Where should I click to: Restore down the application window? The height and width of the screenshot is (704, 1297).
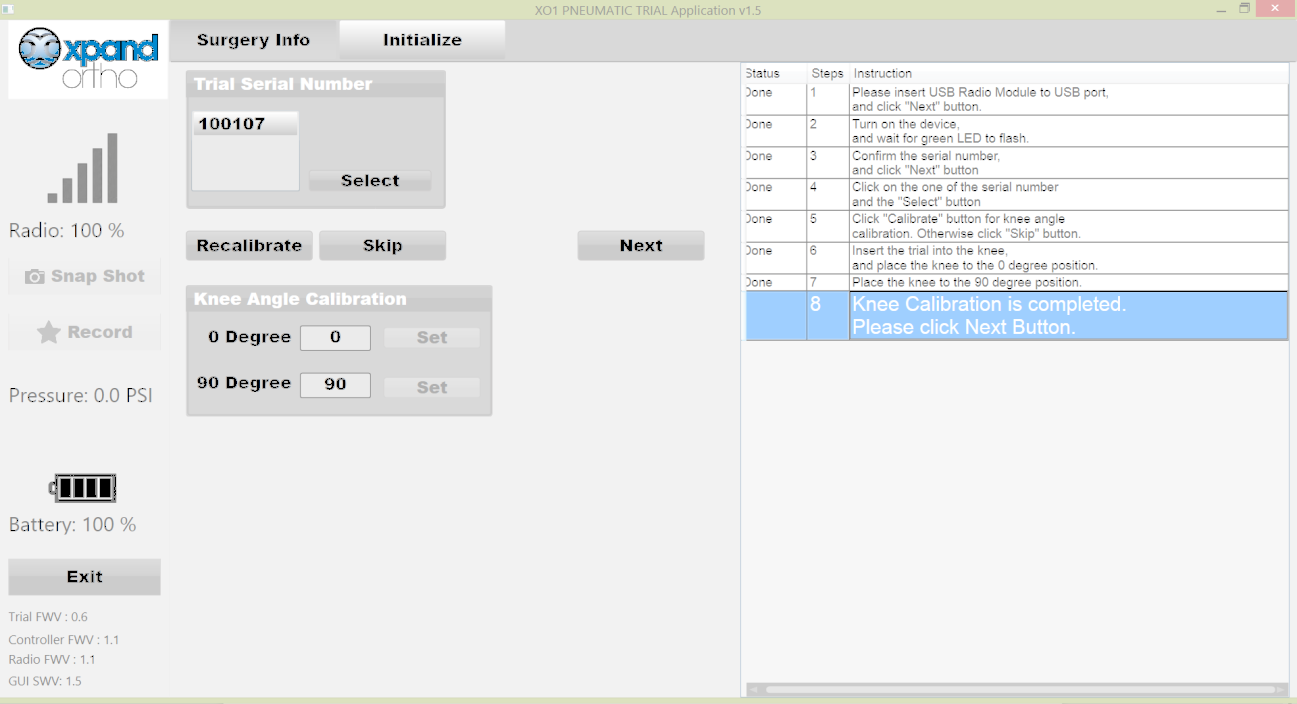[1245, 9]
